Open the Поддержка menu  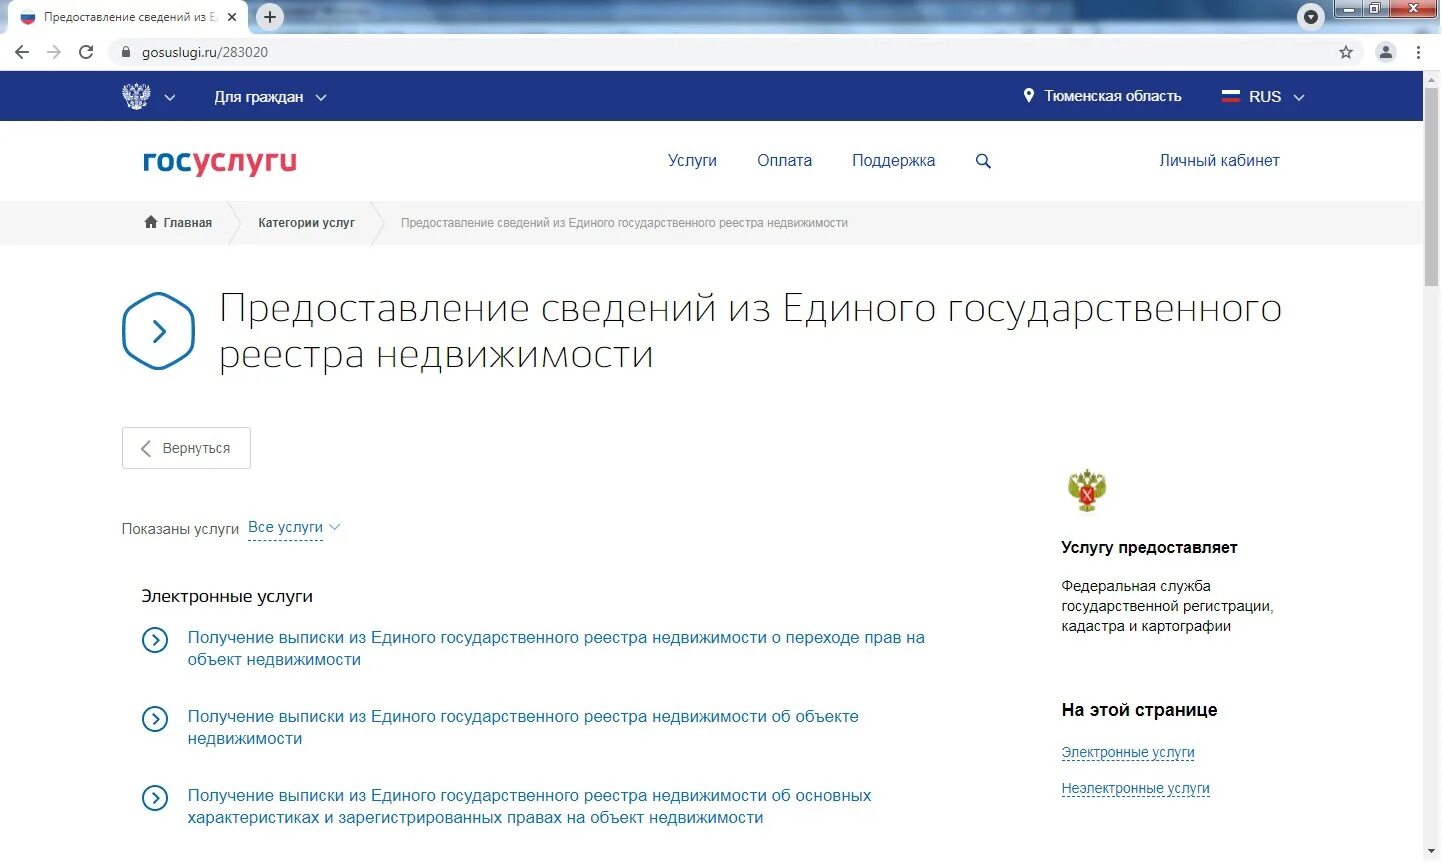[x=893, y=160]
